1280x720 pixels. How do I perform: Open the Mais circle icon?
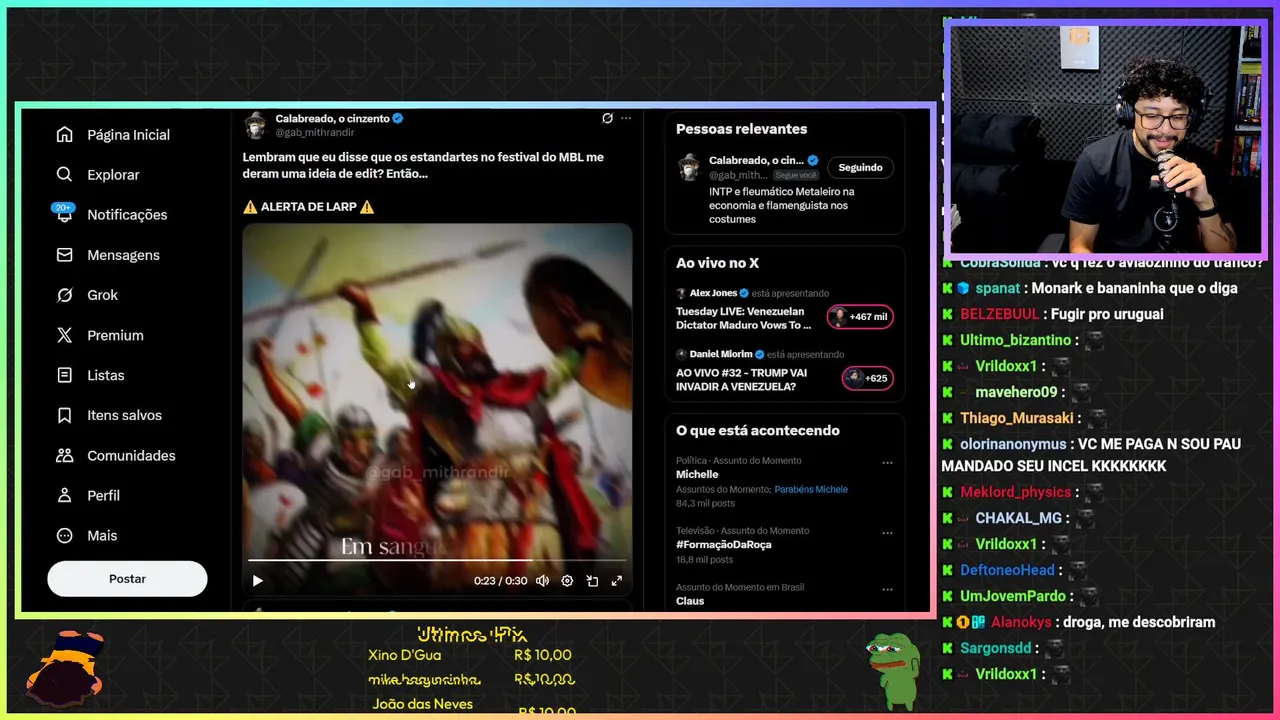pos(65,535)
